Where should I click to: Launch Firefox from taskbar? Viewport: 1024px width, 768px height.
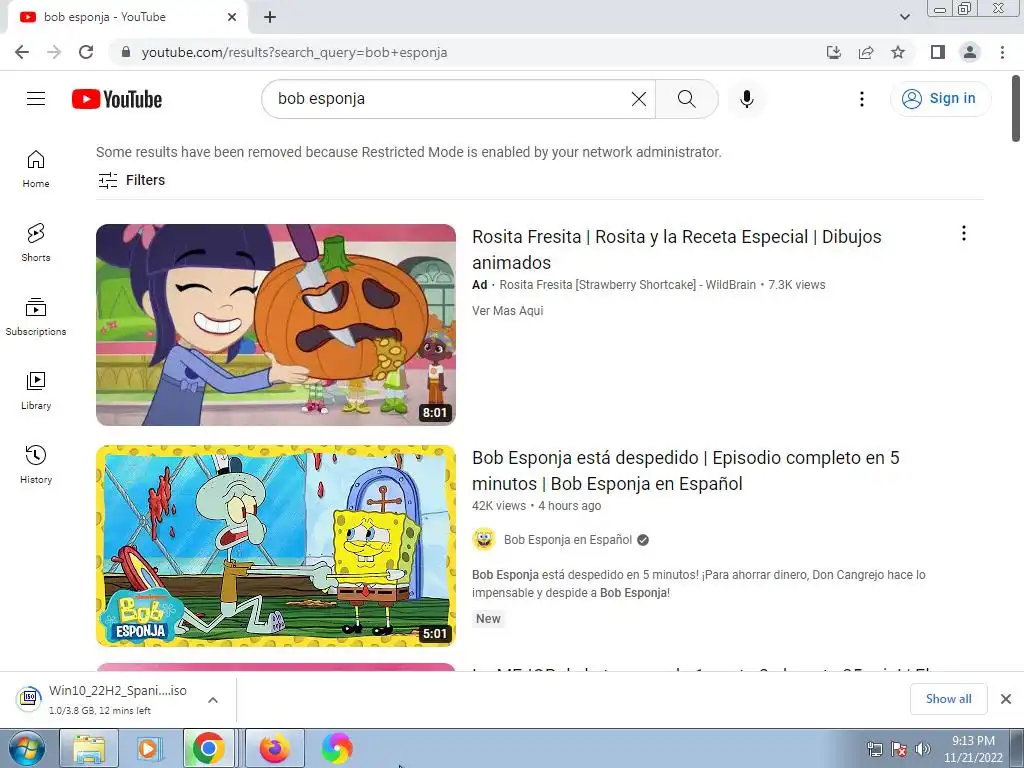274,748
